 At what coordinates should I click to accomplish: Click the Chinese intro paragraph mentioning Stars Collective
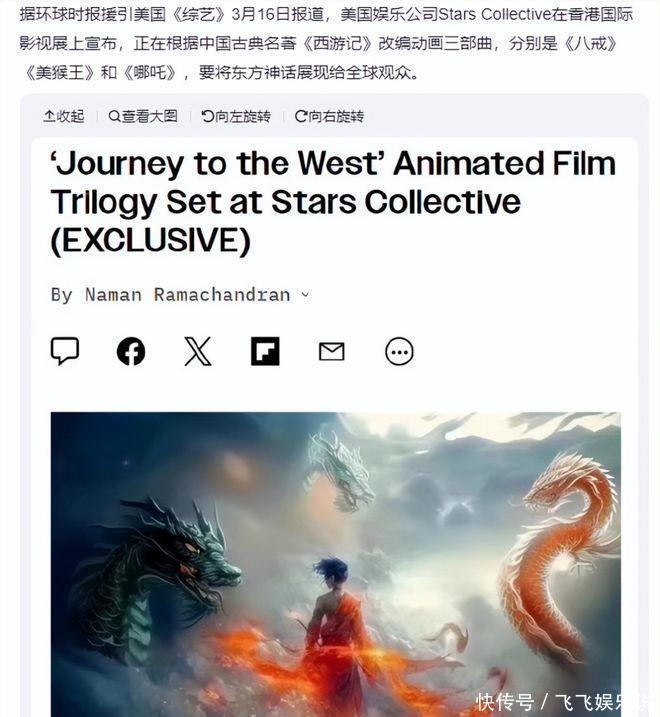coord(327,43)
